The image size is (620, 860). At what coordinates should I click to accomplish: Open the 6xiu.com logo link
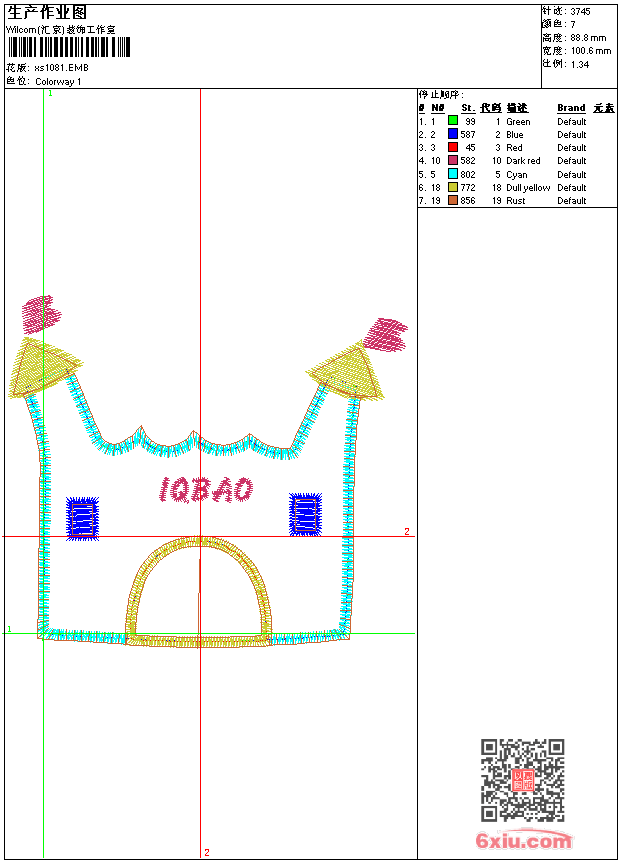click(x=523, y=841)
